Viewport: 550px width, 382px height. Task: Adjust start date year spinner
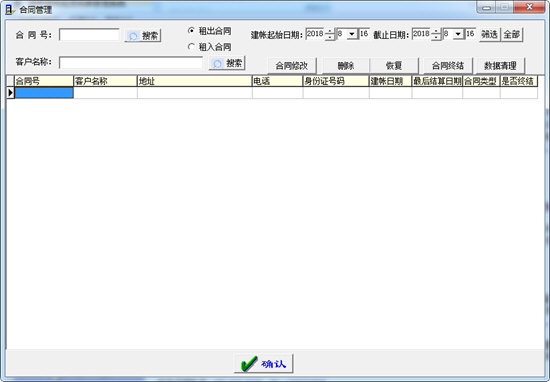(330, 34)
